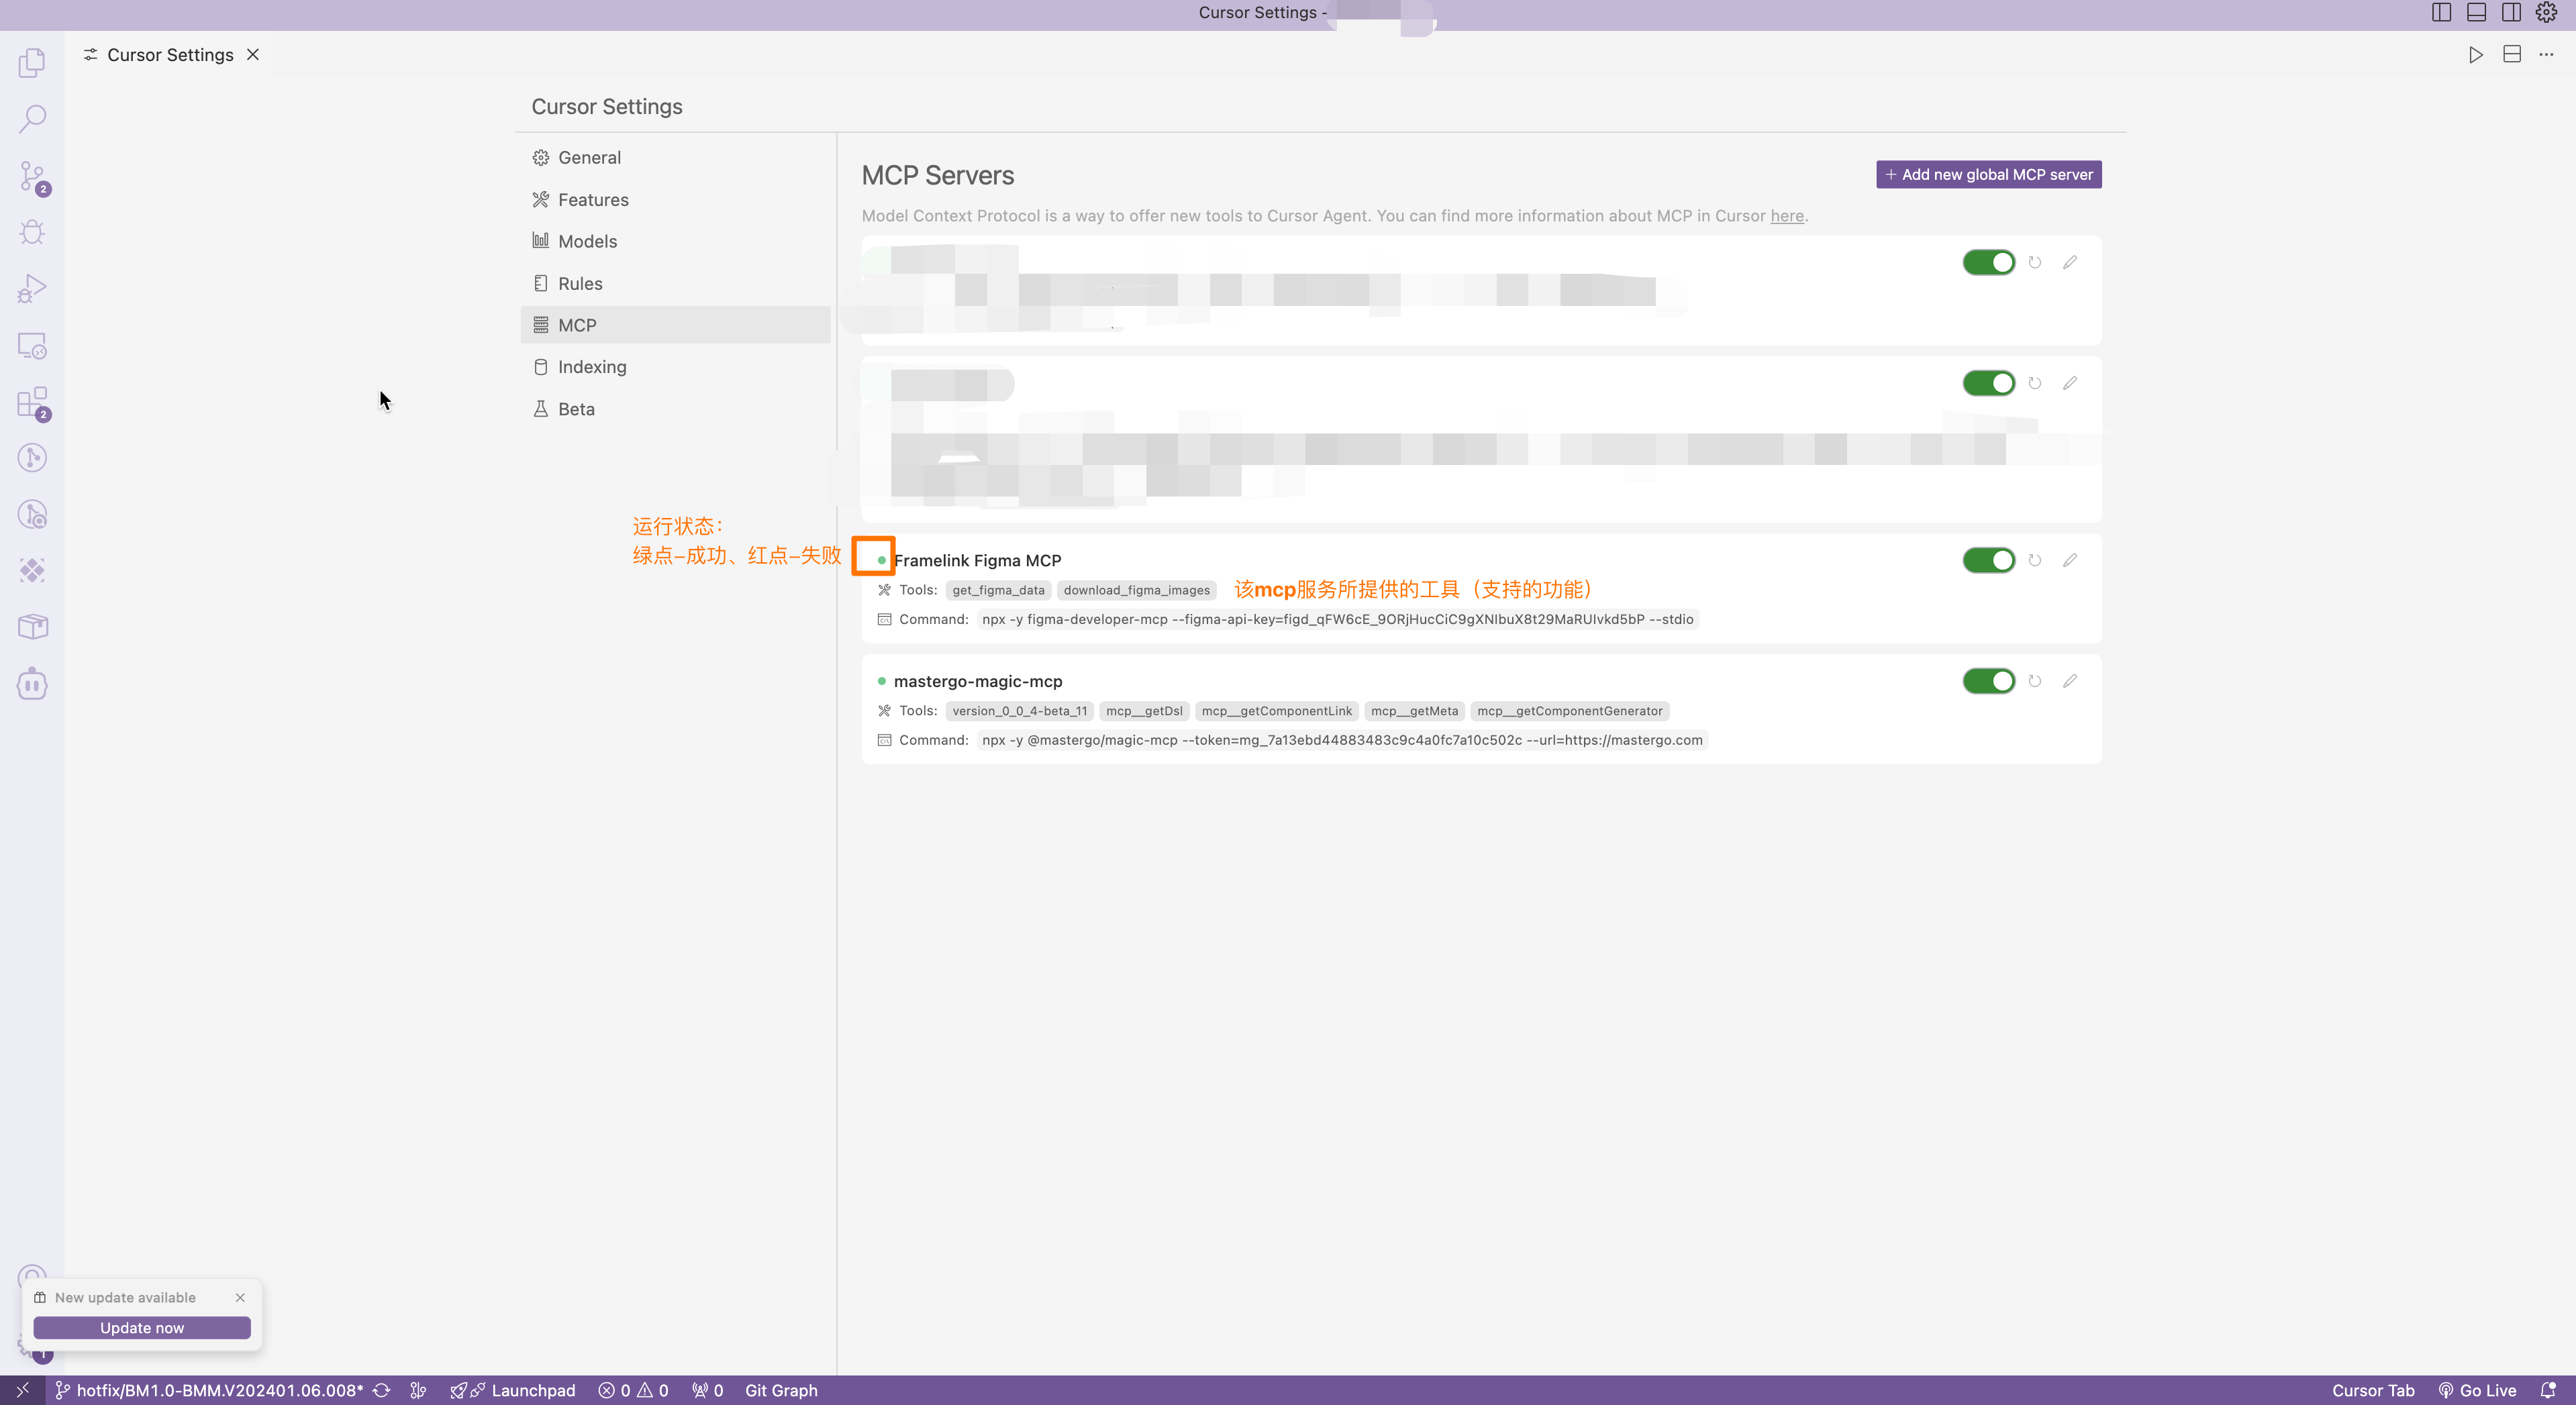This screenshot has width=2576, height=1405.
Task: Refresh the Framelink Figma MCP server
Action: (2034, 560)
